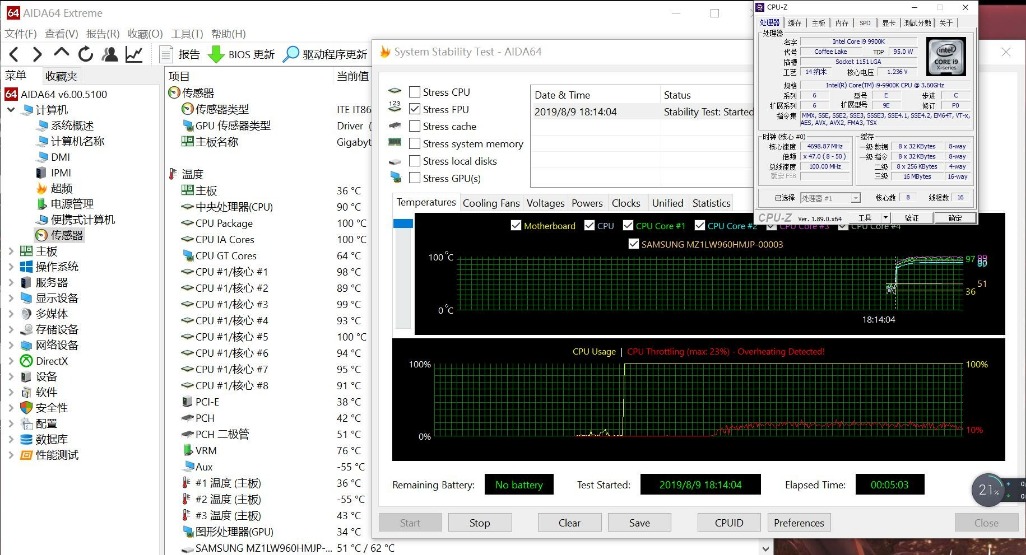Expand the DirectX tree node
This screenshot has height=555, width=1026.
10,361
